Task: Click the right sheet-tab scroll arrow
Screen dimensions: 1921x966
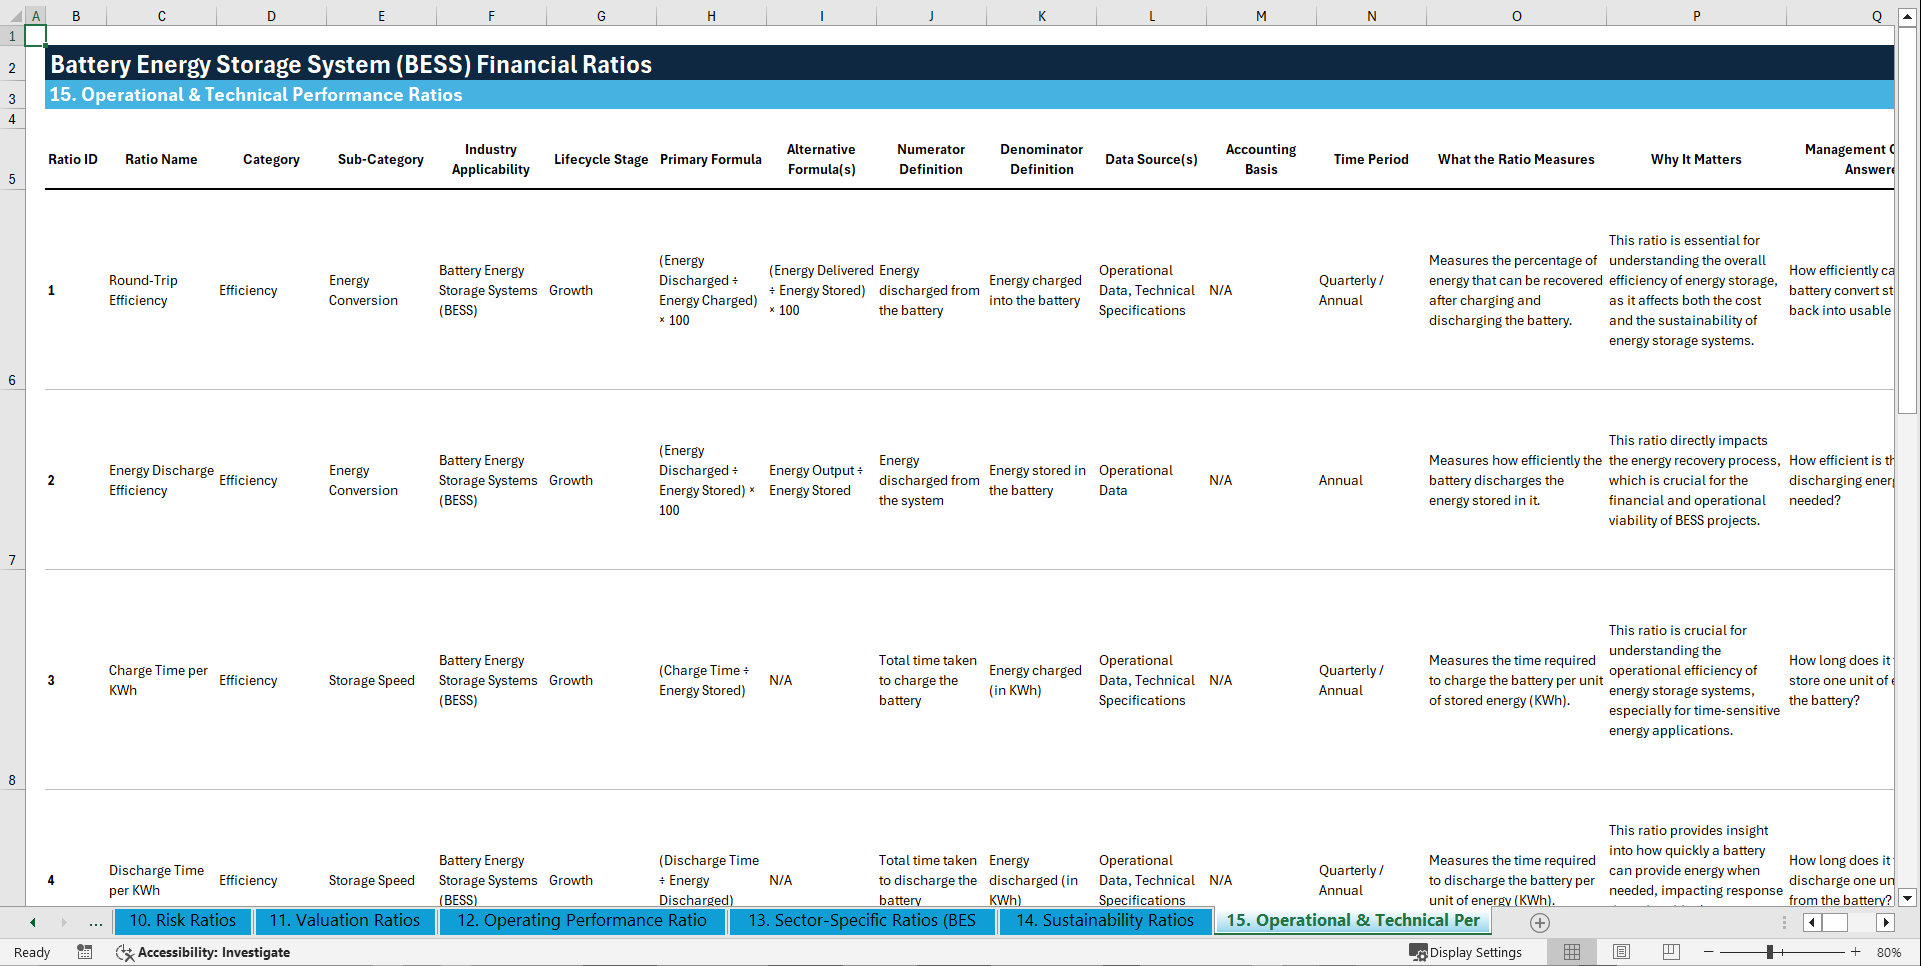Action: tap(62, 922)
